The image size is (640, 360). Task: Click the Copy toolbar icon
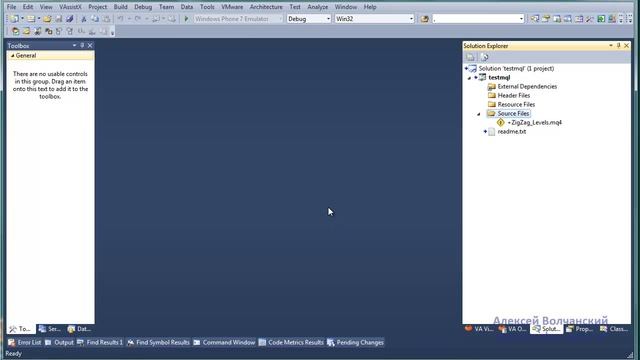tap(95, 19)
